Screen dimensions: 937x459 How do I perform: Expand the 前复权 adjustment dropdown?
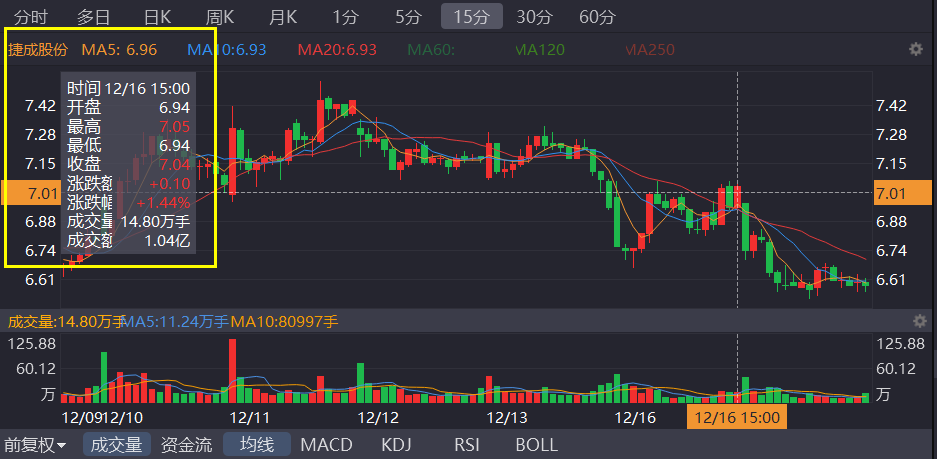[x=35, y=445]
